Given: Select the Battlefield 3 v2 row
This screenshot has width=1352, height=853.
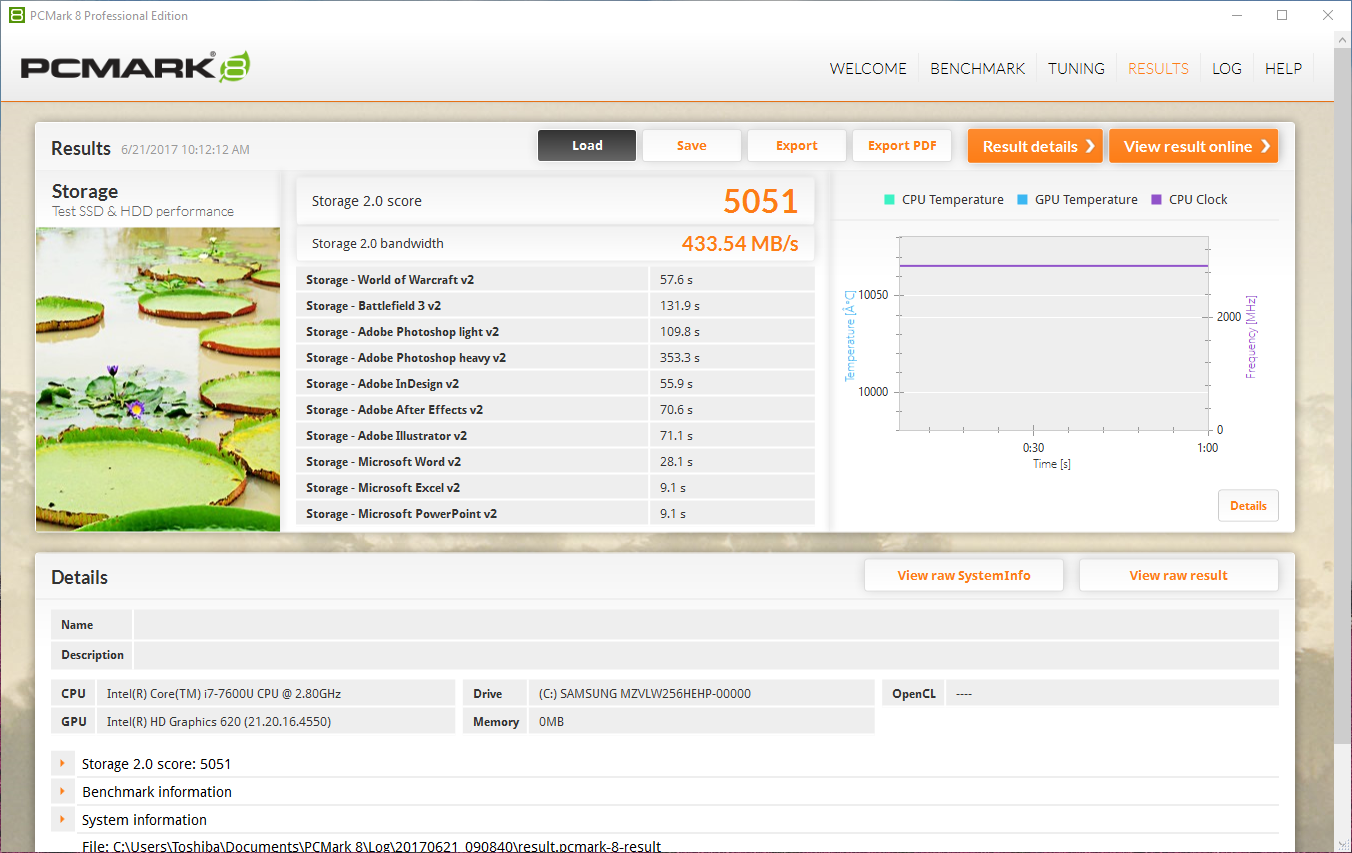Looking at the screenshot, I should pyautogui.click(x=555, y=306).
